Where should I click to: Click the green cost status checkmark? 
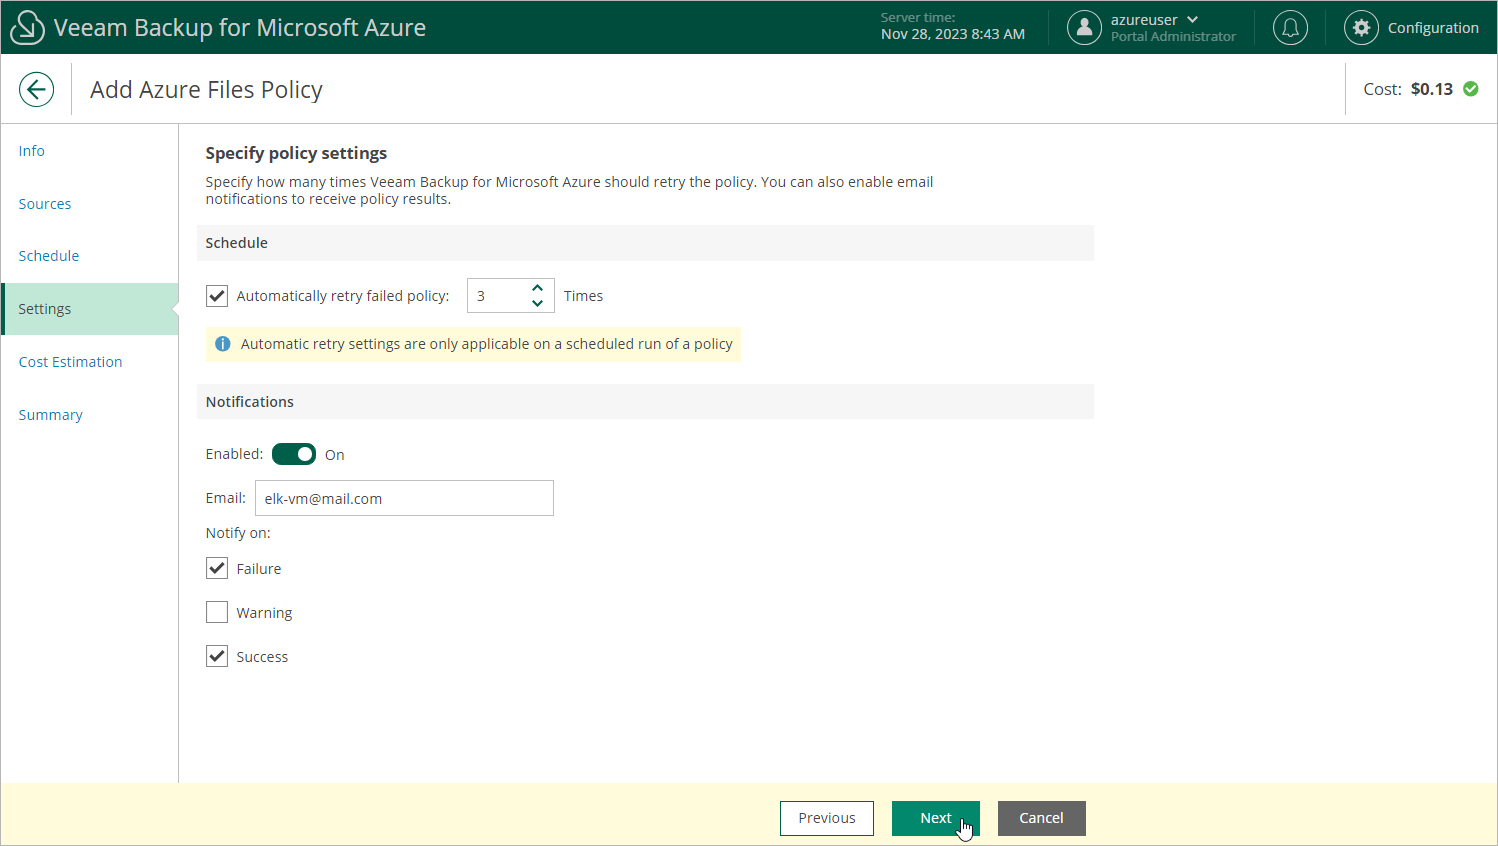point(1471,89)
